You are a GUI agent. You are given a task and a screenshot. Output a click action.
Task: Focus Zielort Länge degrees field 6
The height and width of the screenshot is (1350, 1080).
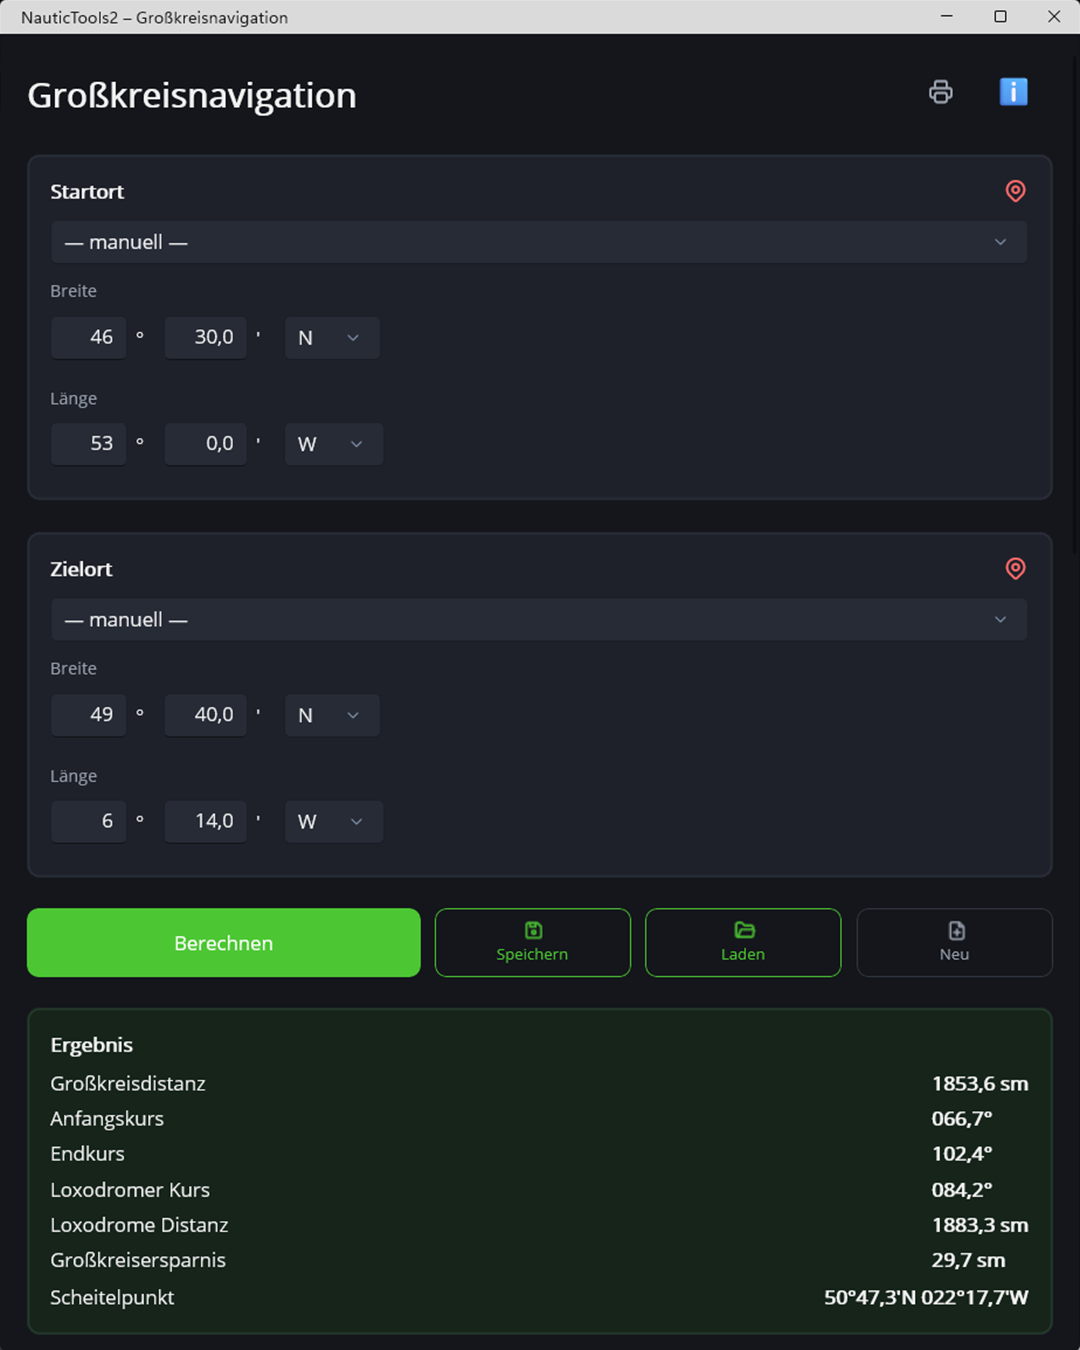point(89,821)
